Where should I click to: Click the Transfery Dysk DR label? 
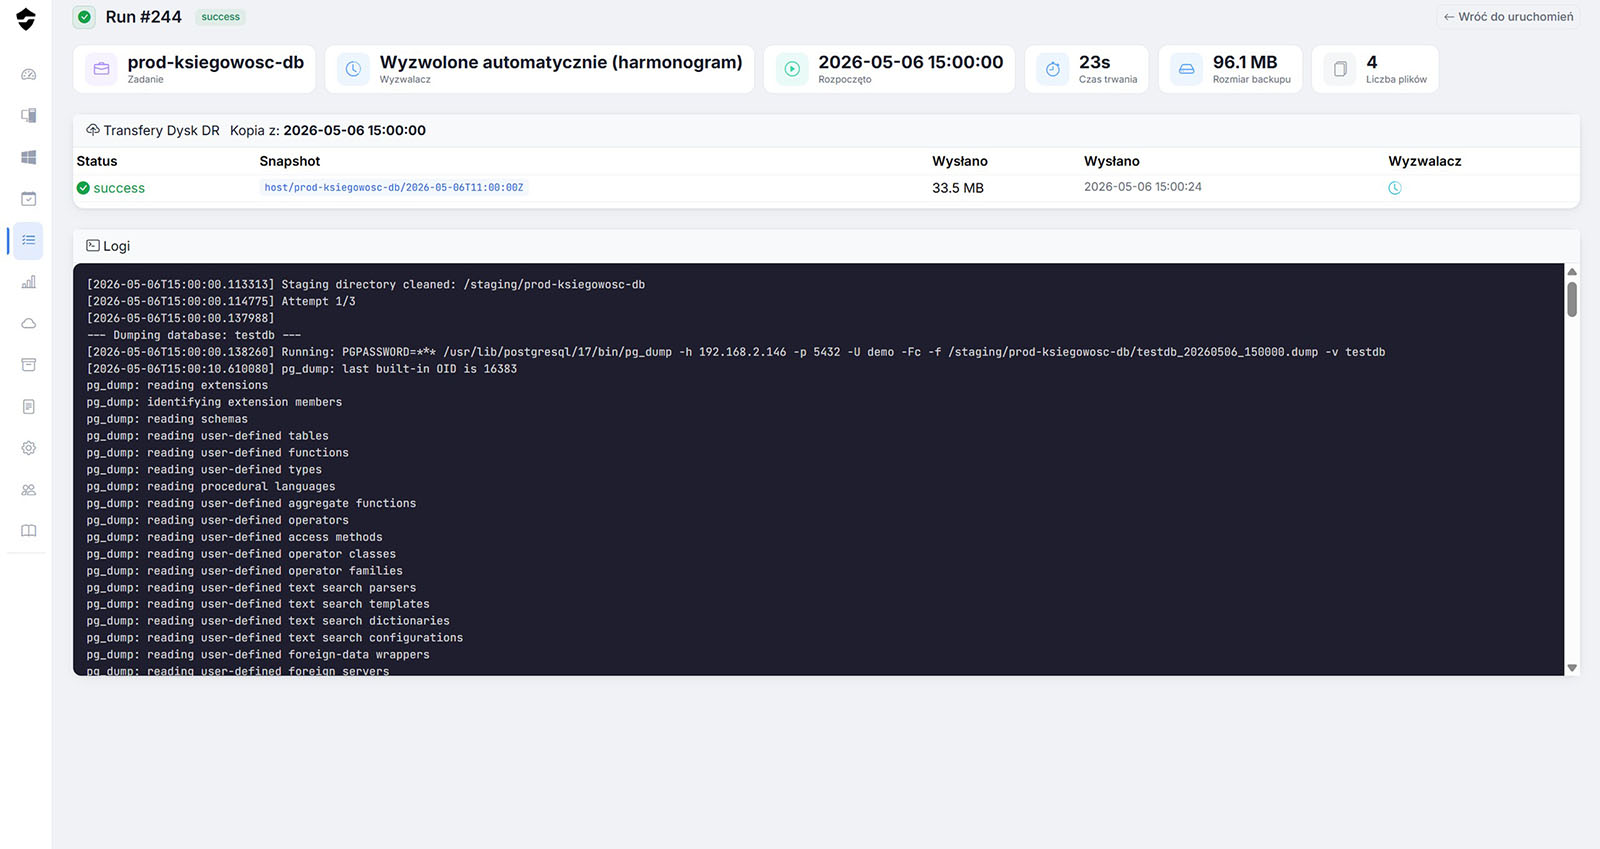[161, 130]
